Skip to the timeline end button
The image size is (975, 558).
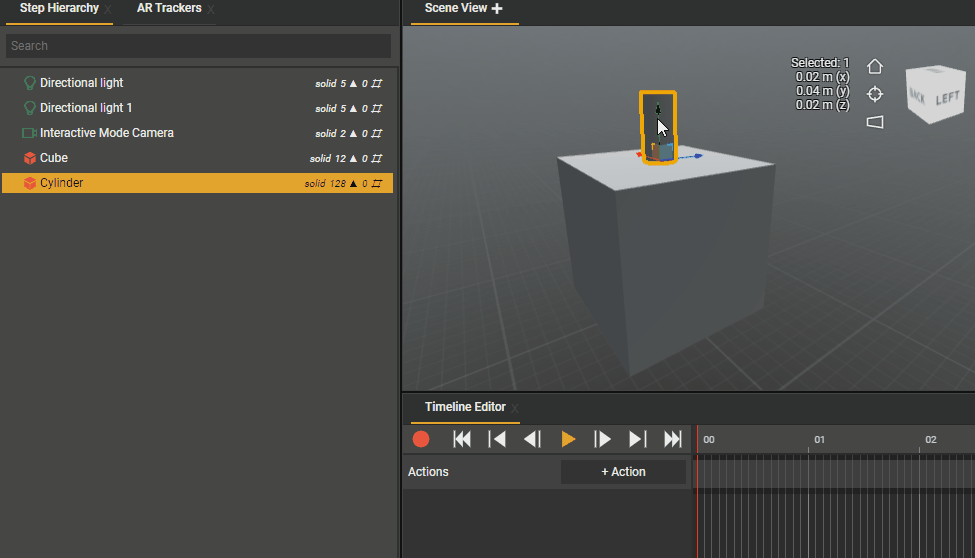tap(673, 439)
